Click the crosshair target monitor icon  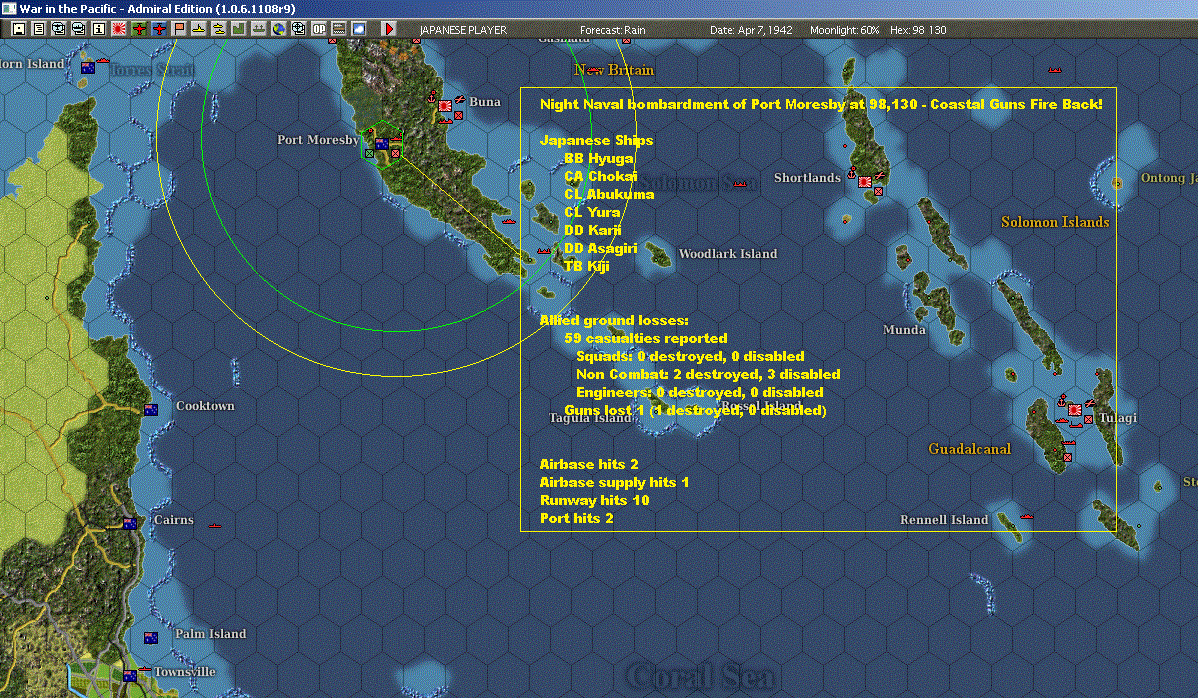(x=299, y=29)
